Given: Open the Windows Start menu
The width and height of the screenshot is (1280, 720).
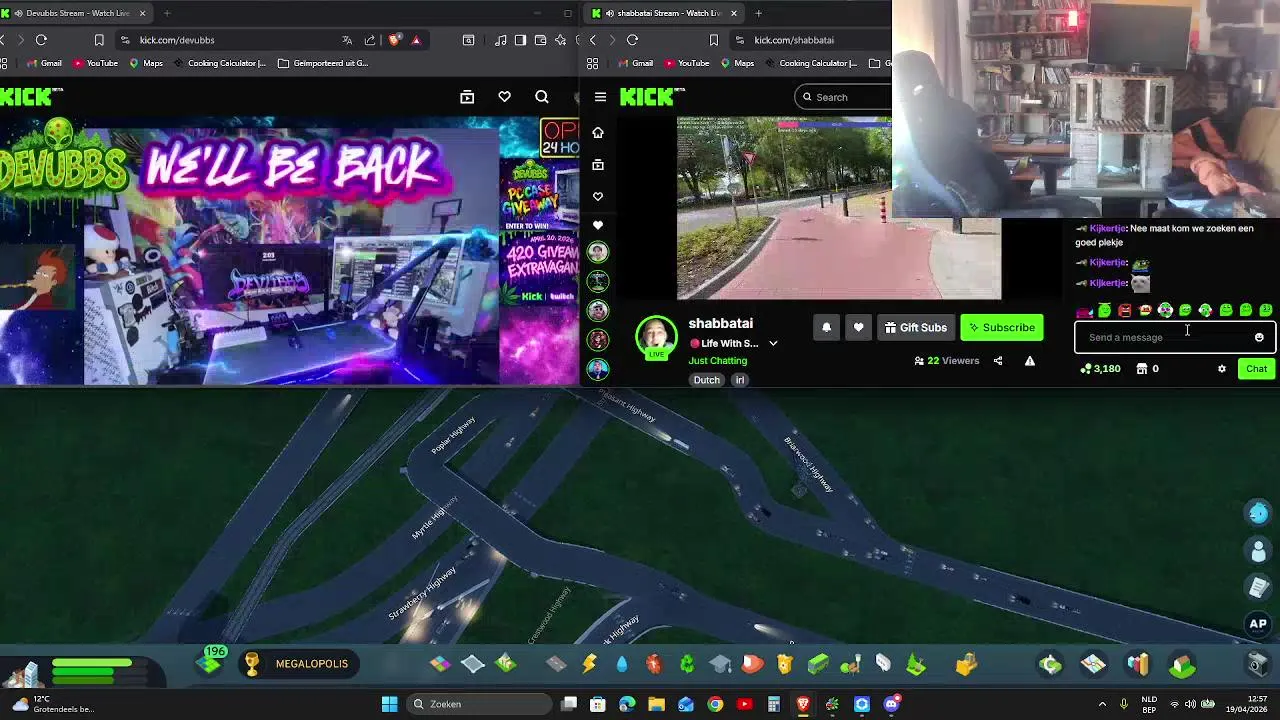Looking at the screenshot, I should [389, 704].
